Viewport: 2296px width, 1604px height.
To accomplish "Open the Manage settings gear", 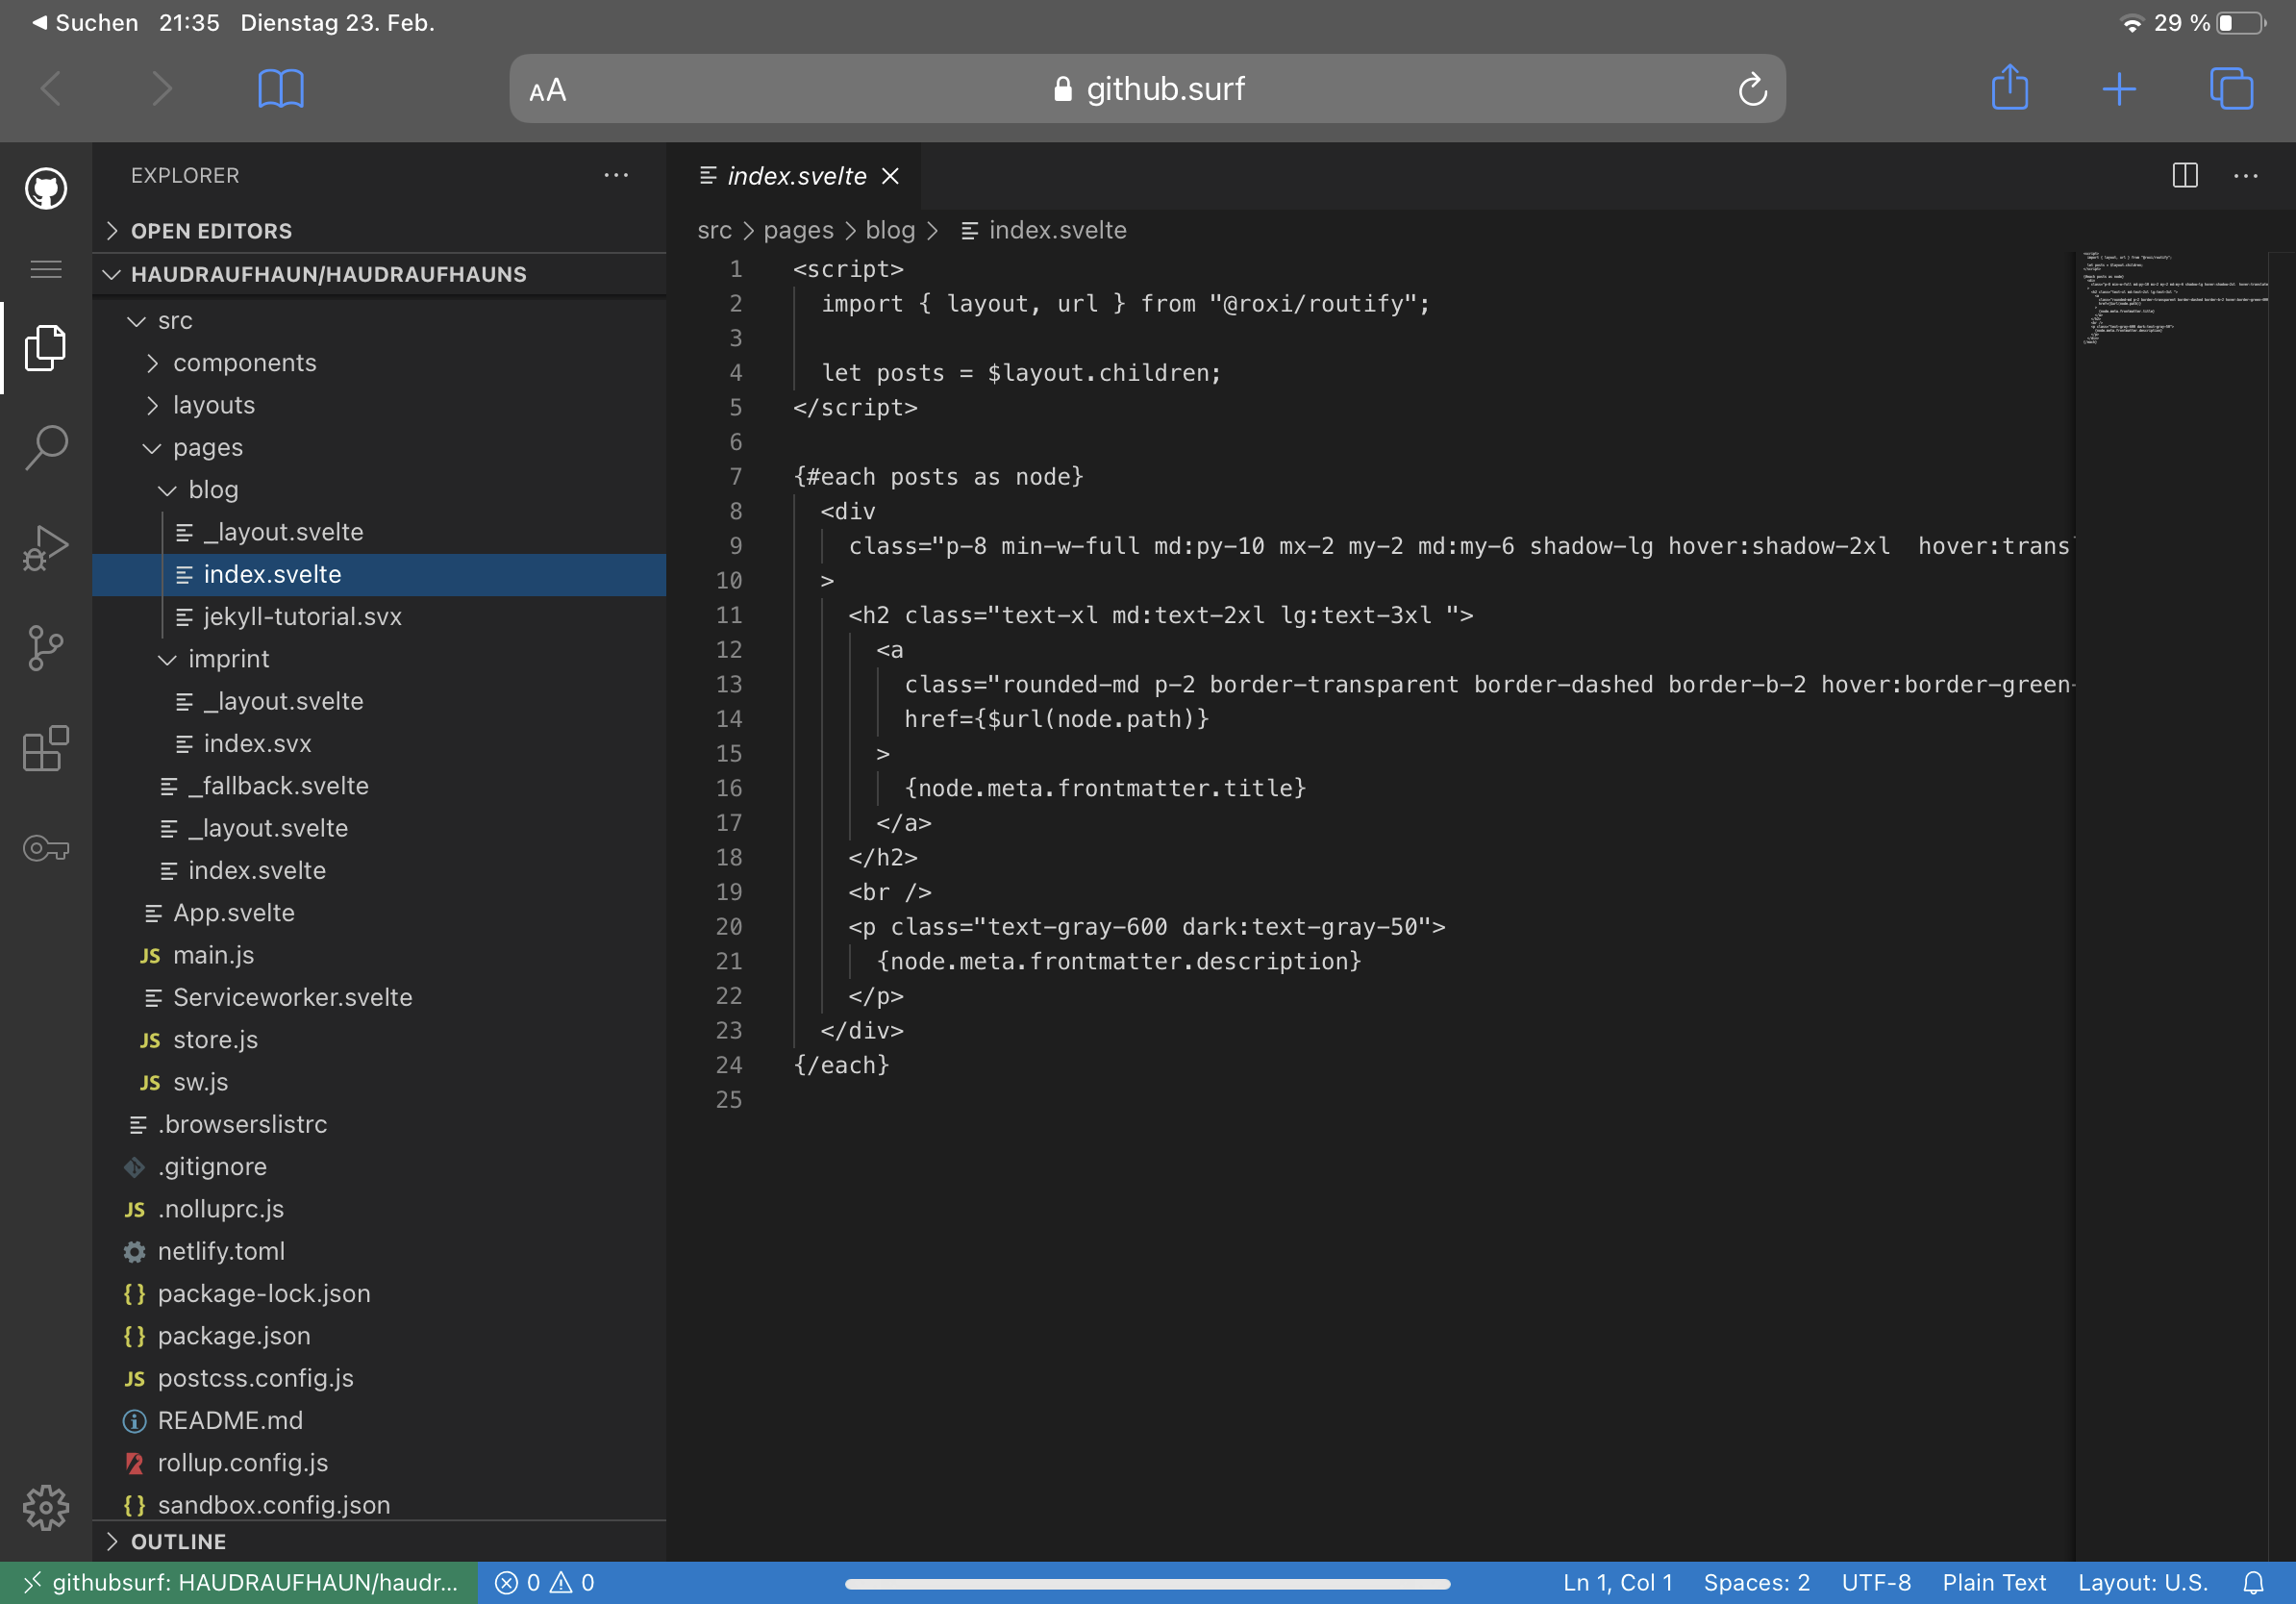I will point(46,1506).
